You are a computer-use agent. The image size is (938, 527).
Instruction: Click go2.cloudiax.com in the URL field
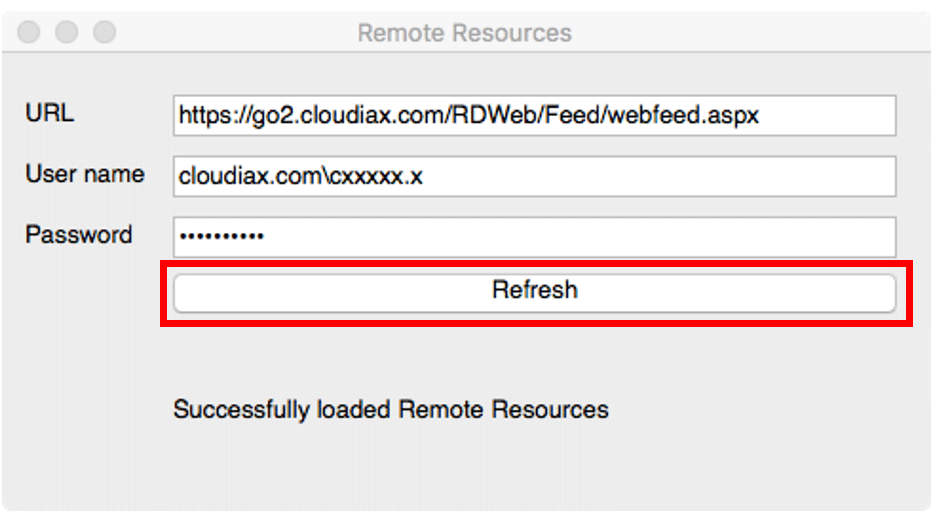coord(348,115)
